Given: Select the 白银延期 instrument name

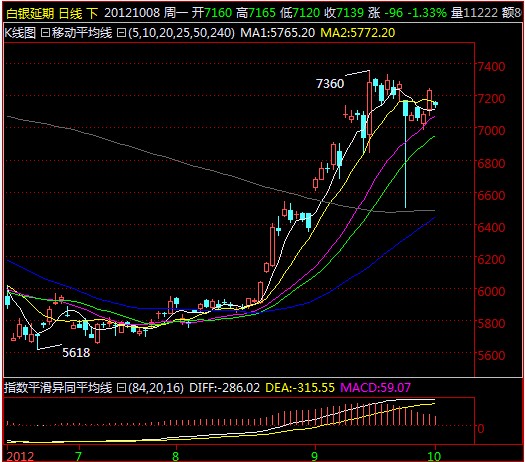Looking at the screenshot, I should coord(30,13).
